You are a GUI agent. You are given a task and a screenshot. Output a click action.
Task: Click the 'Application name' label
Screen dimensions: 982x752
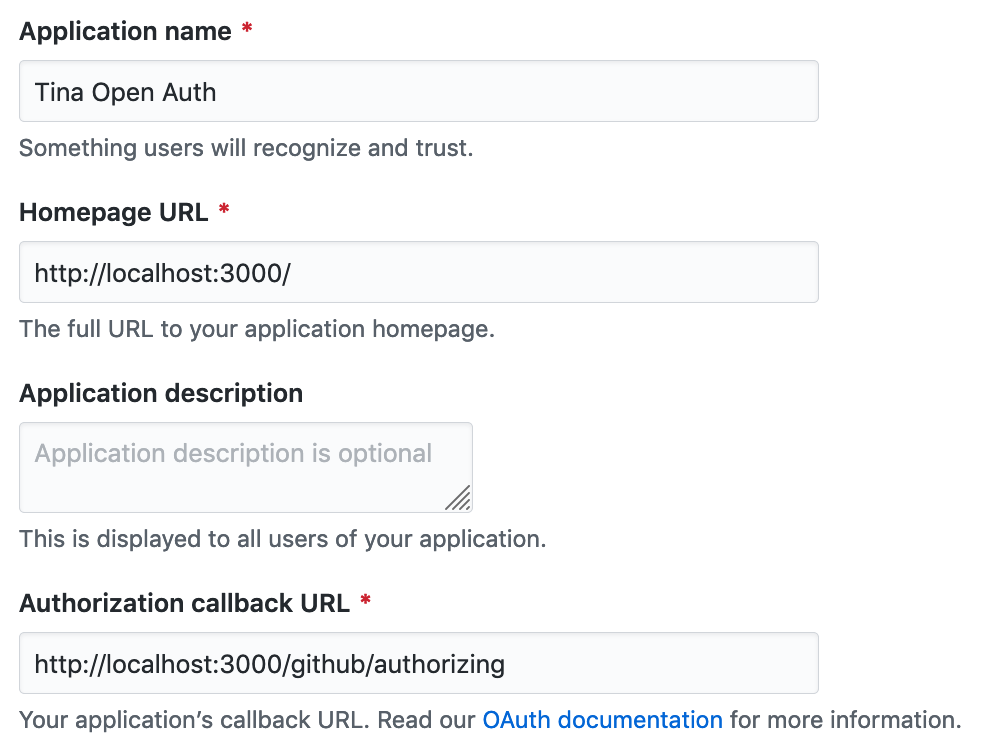pos(125,31)
